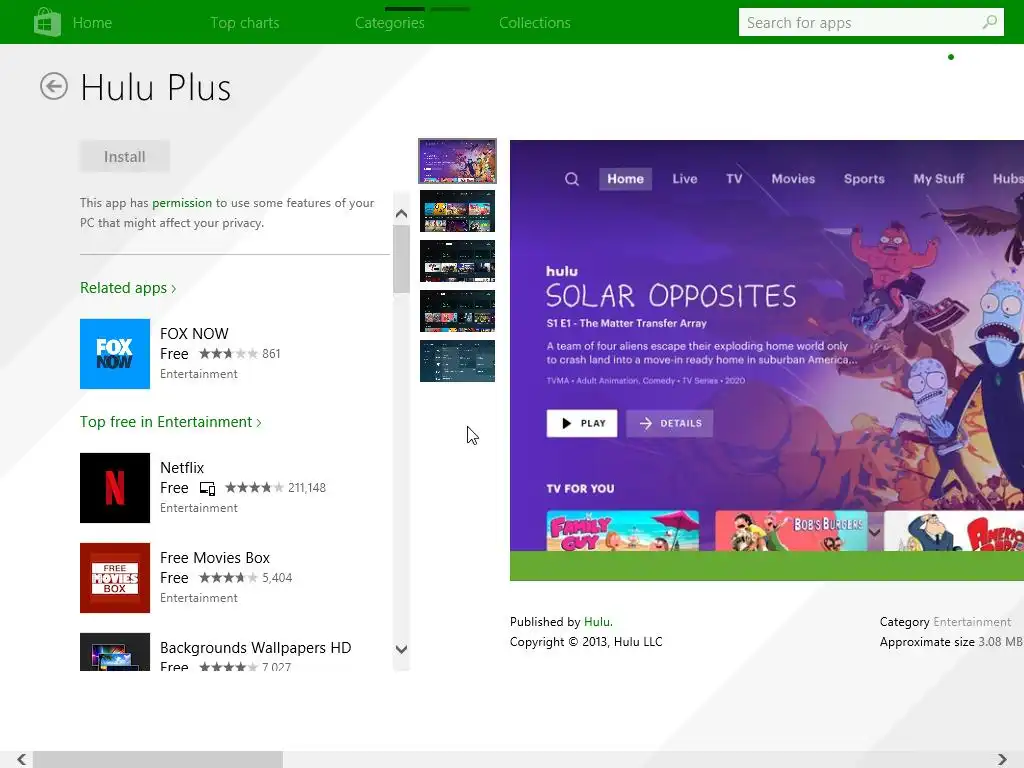This screenshot has height=768, width=1024.
Task: Select the third screenshot thumbnail
Action: [x=457, y=261]
